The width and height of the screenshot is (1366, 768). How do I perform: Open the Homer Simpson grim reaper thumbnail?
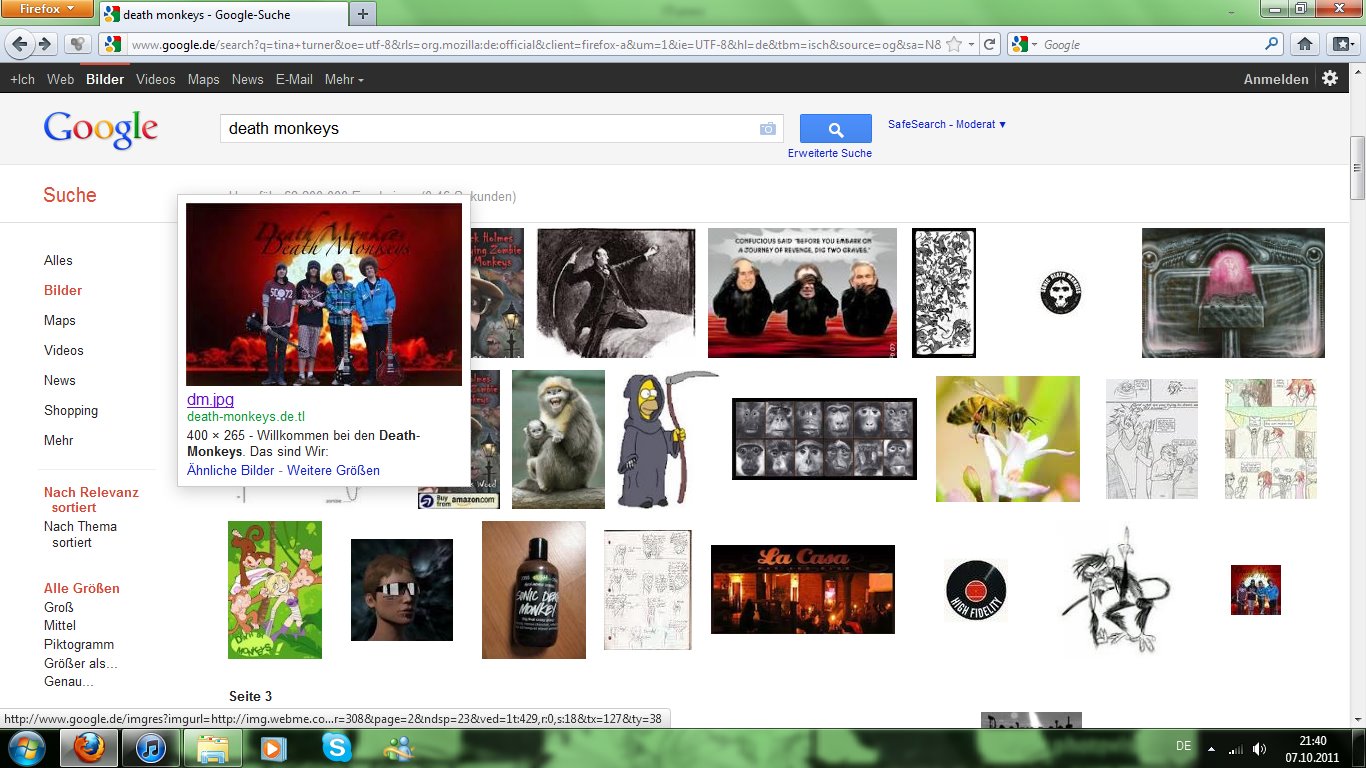tap(667, 438)
